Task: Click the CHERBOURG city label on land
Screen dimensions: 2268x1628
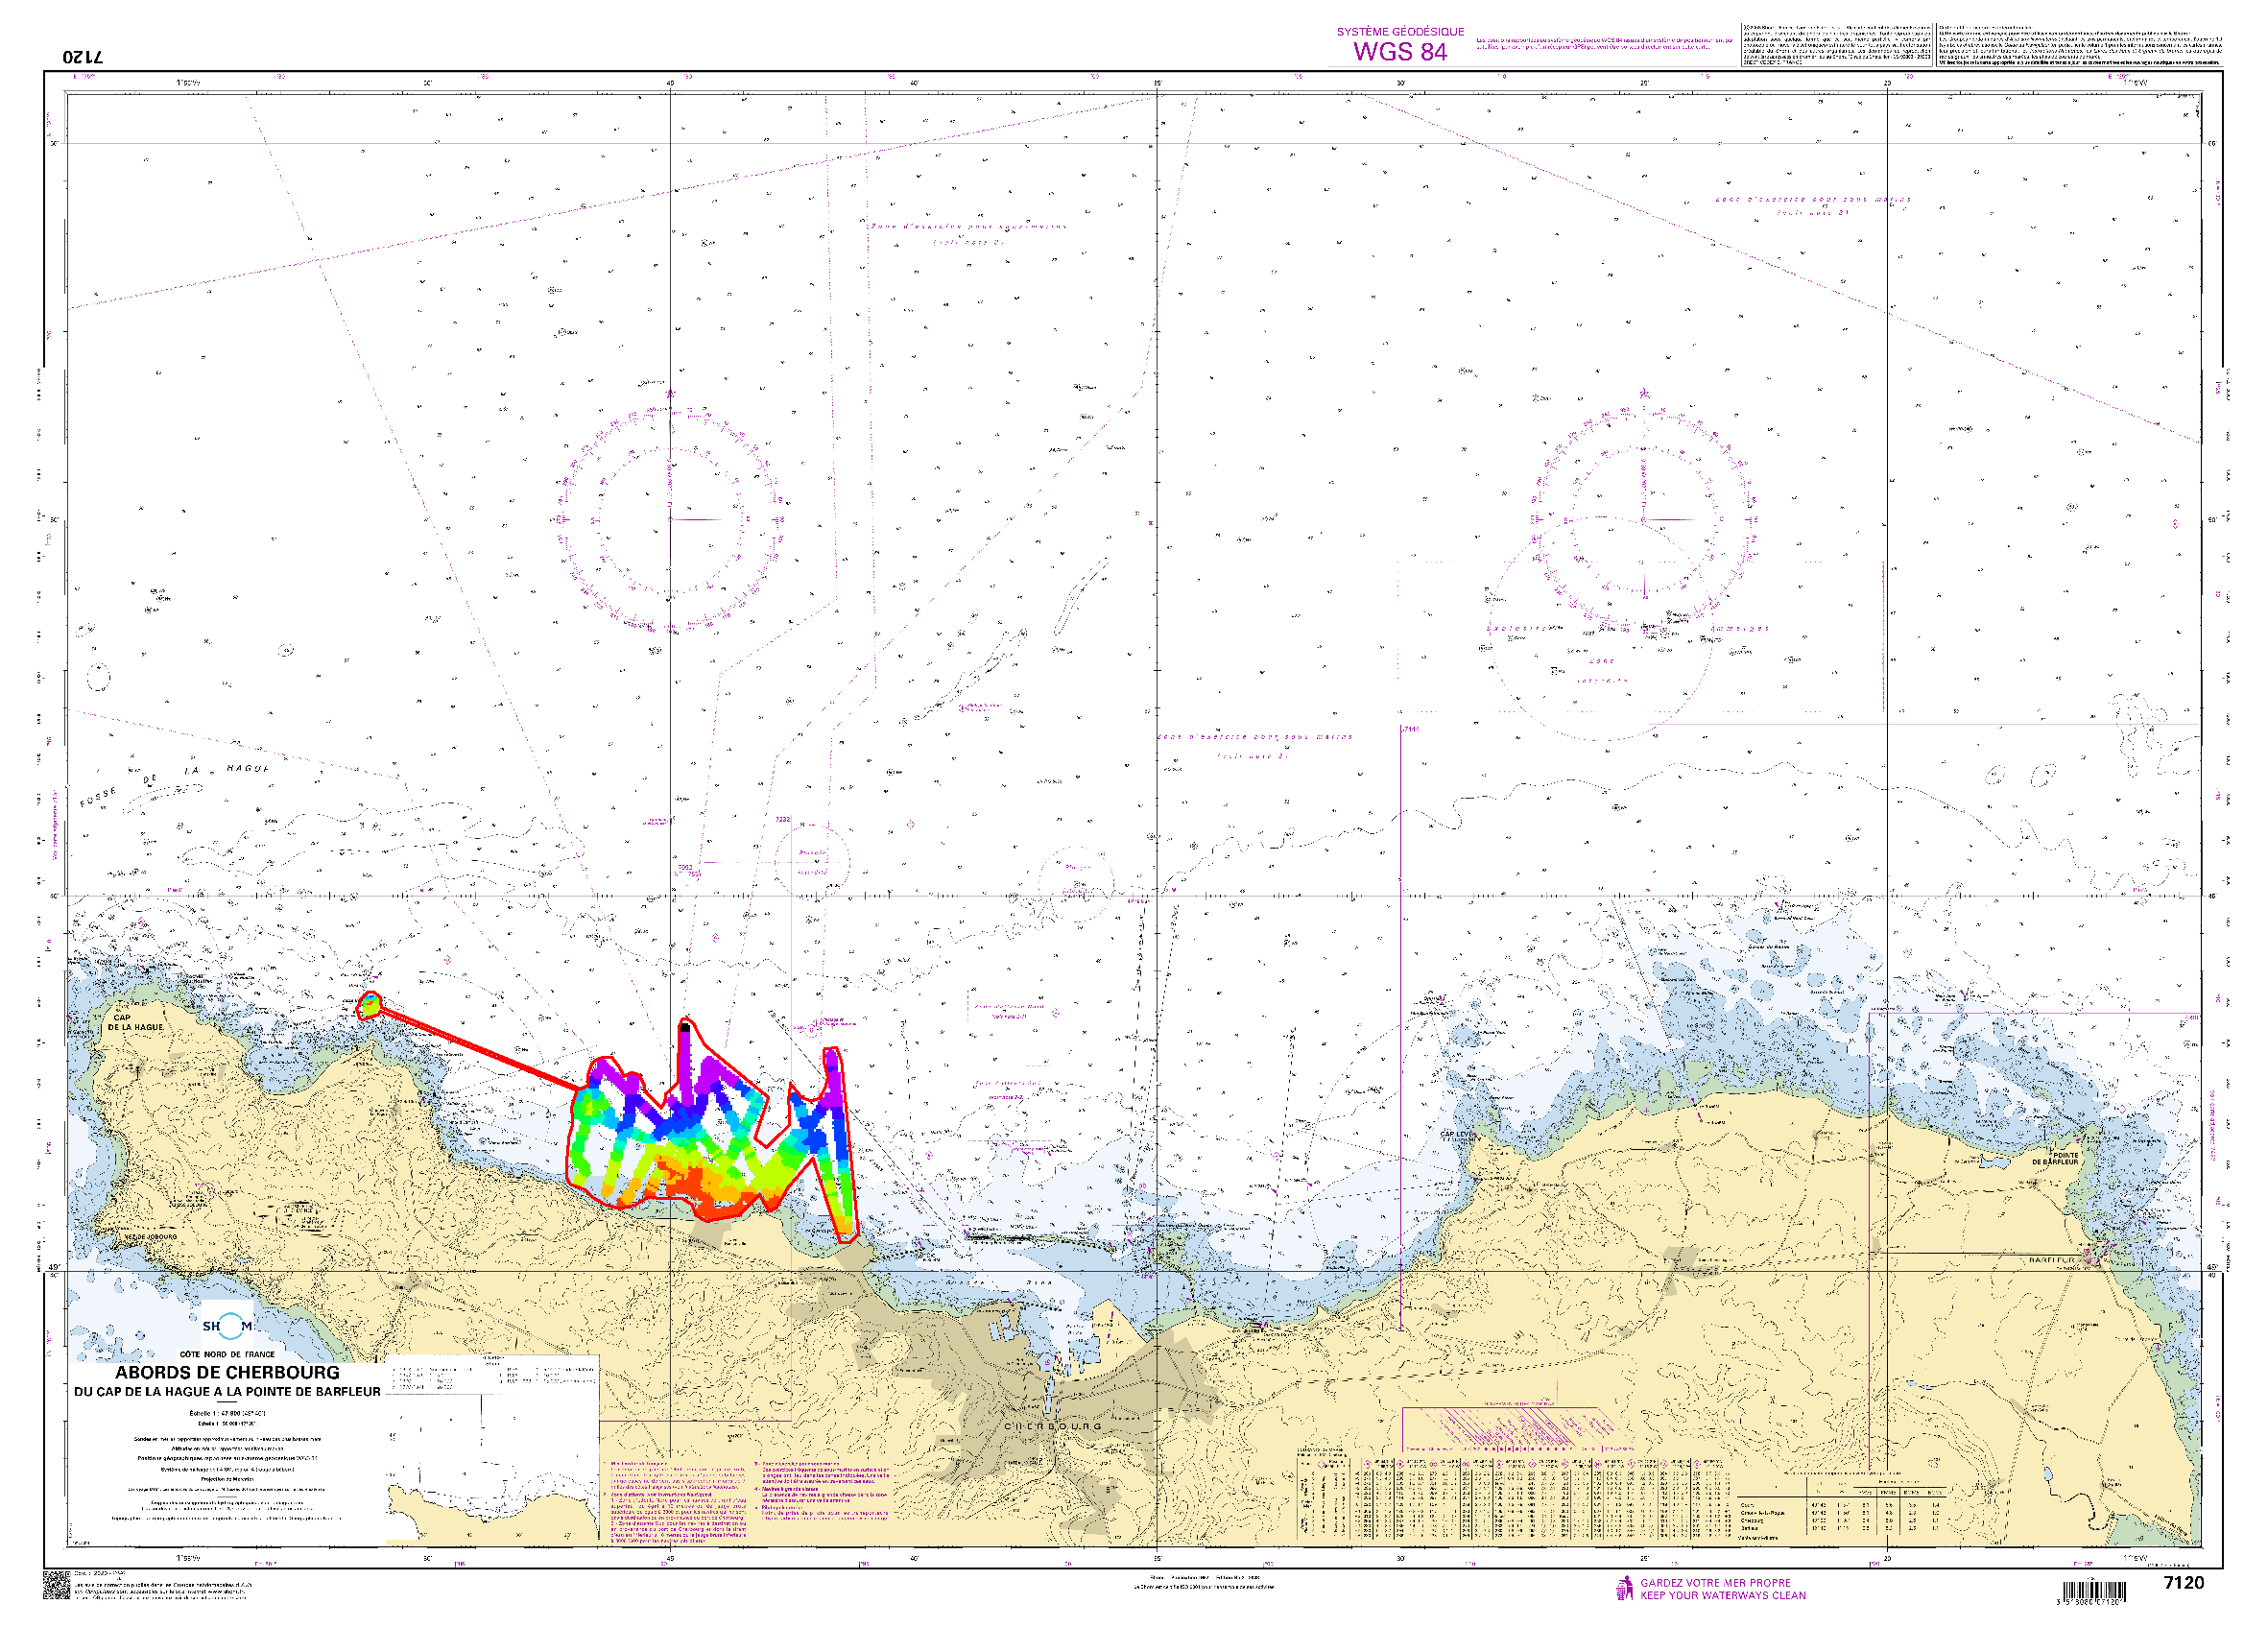Action: pos(1052,1426)
